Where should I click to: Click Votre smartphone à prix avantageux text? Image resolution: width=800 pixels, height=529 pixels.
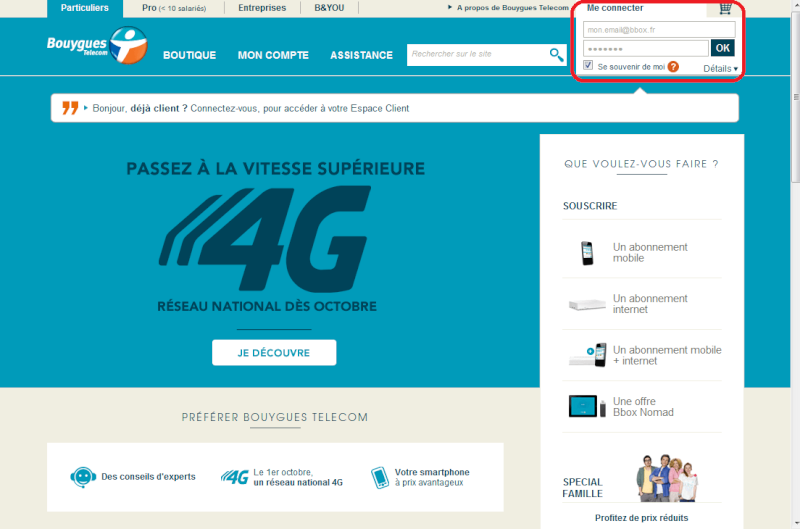(432, 477)
